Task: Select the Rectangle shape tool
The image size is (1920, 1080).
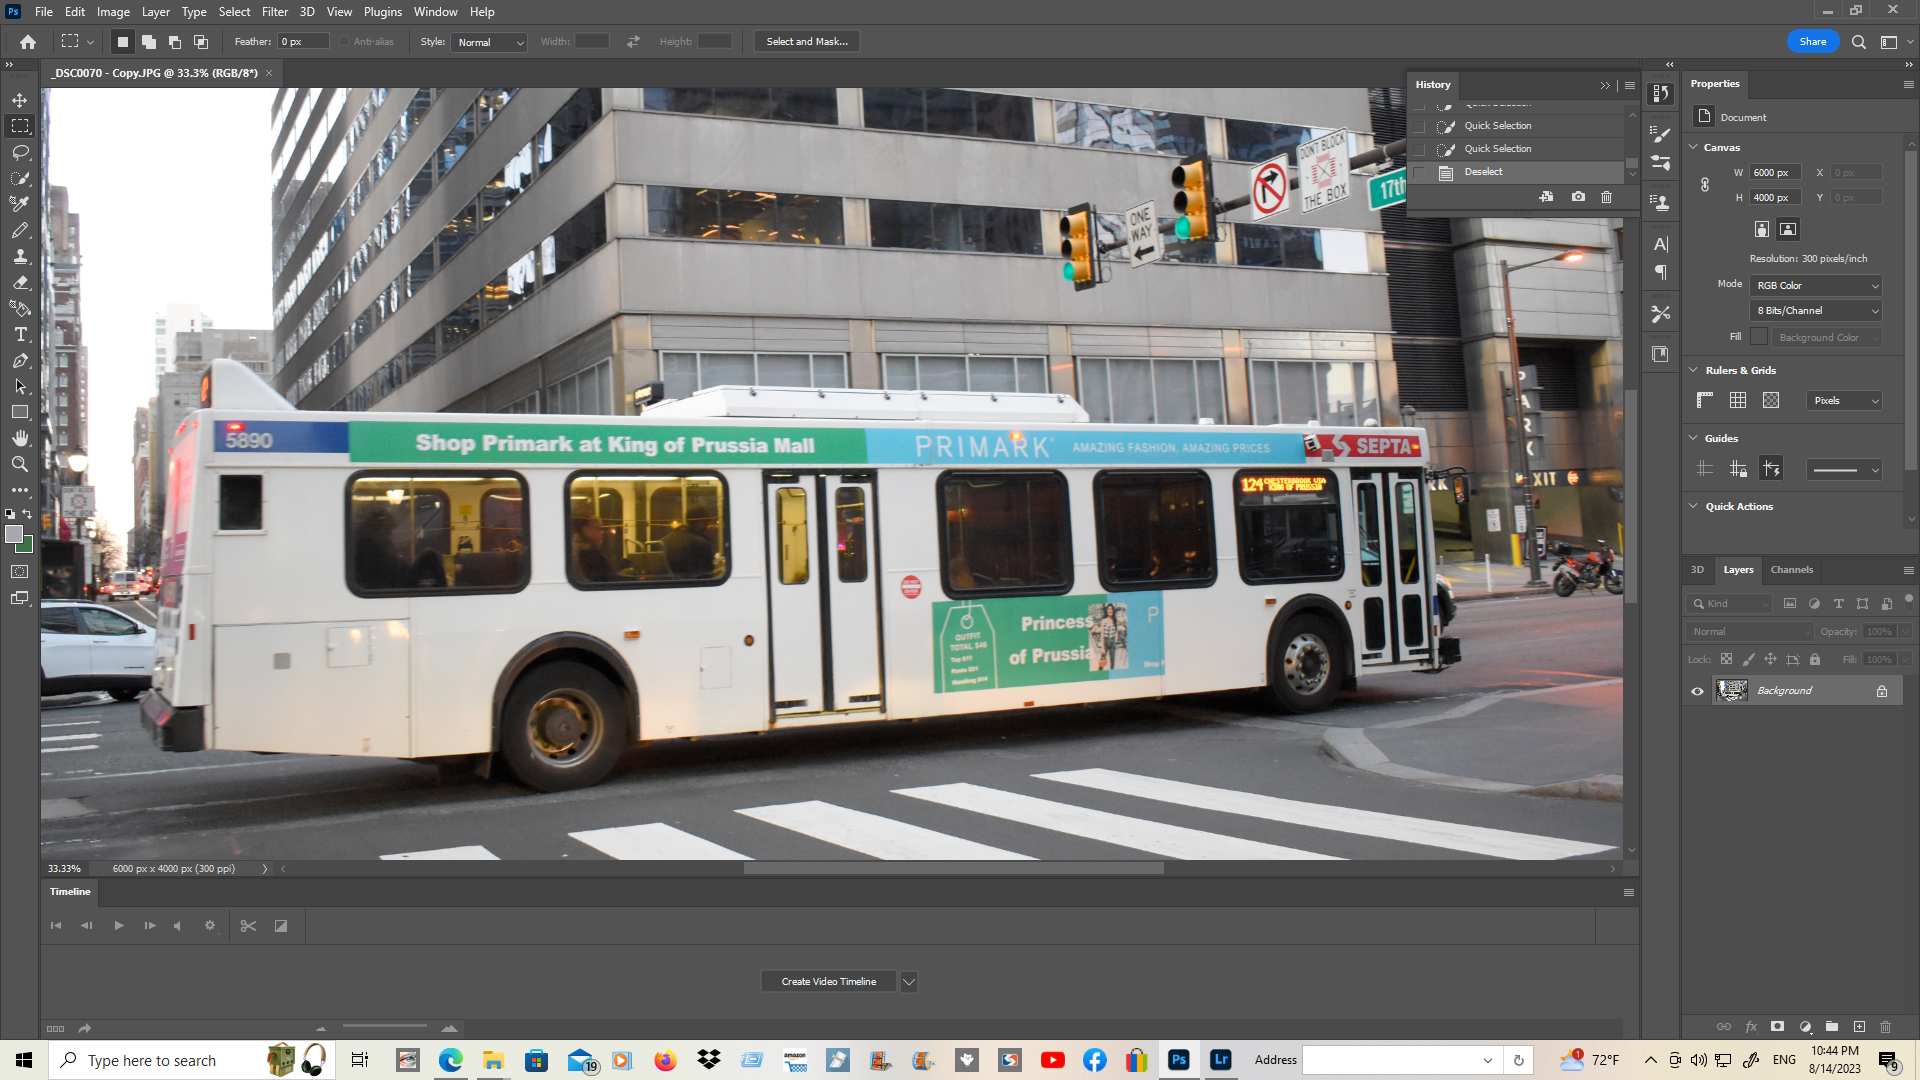Action: [x=20, y=412]
